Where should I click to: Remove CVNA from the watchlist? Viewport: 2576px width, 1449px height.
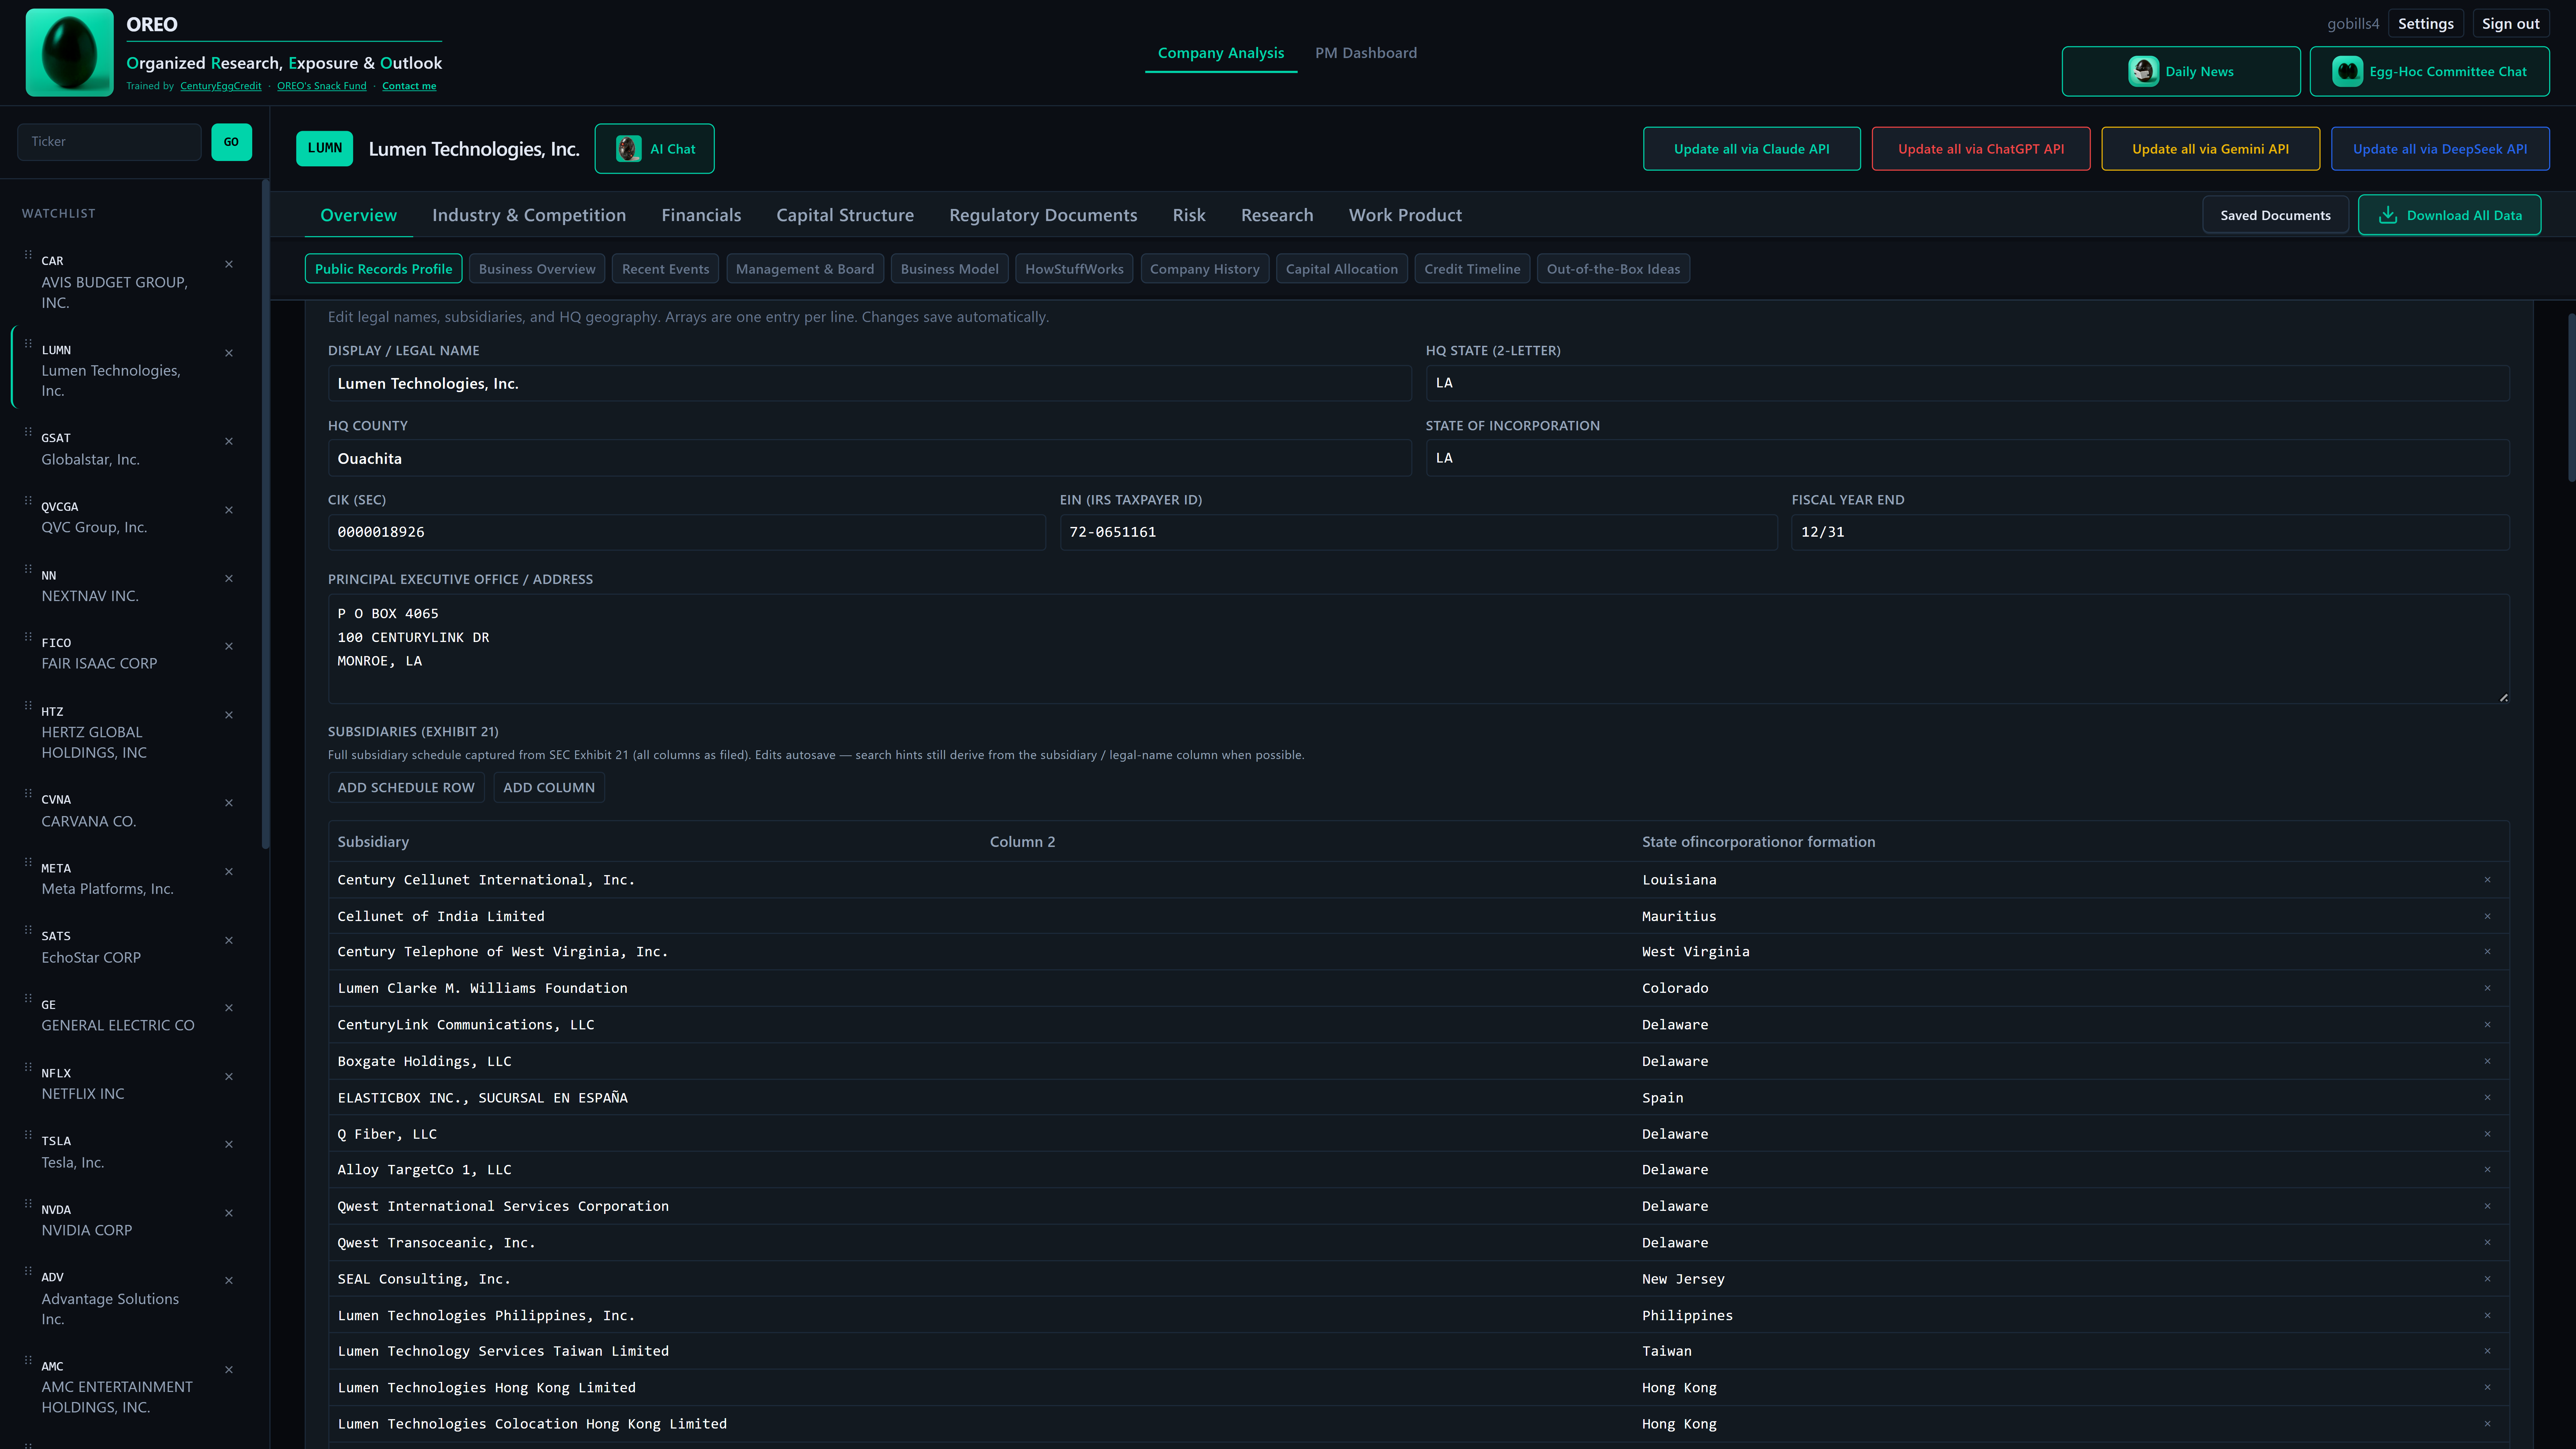[x=229, y=803]
